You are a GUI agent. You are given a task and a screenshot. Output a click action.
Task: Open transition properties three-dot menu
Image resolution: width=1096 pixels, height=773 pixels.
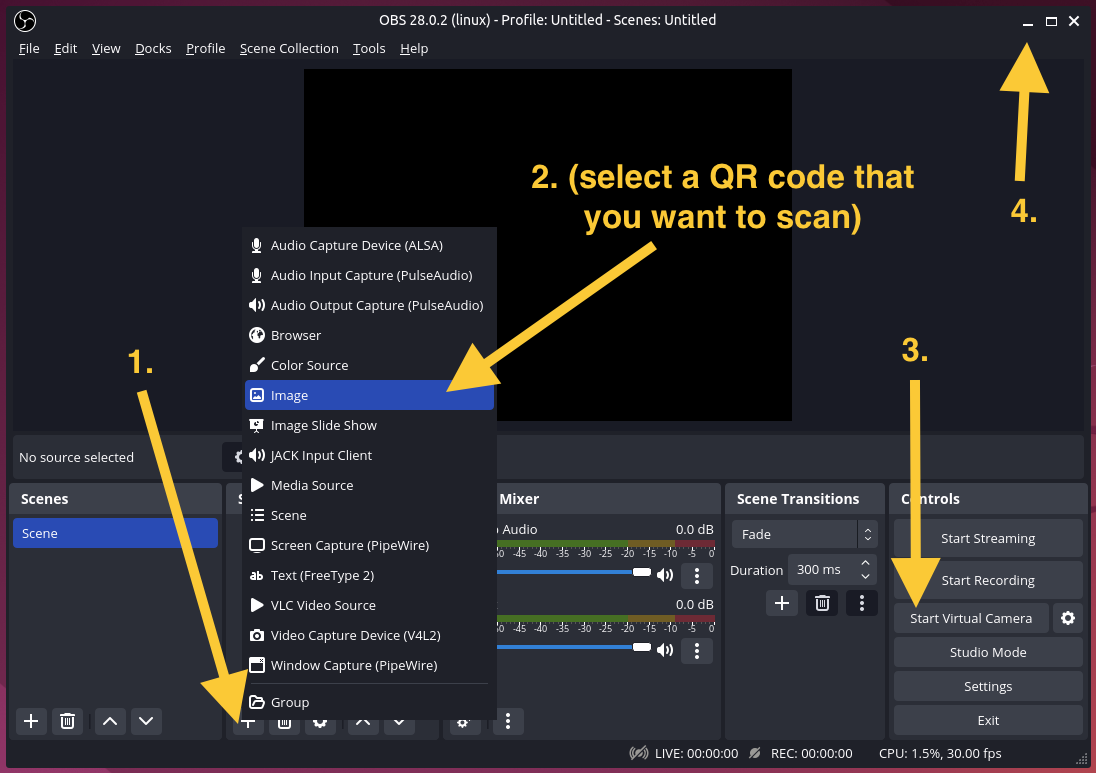click(x=862, y=602)
